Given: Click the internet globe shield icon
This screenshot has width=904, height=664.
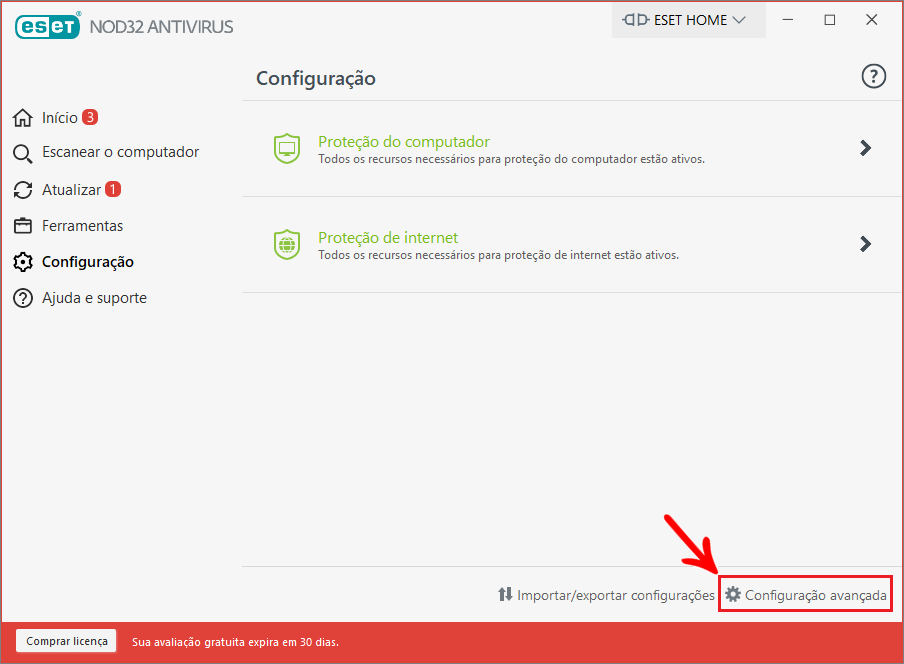Looking at the screenshot, I should click(287, 244).
